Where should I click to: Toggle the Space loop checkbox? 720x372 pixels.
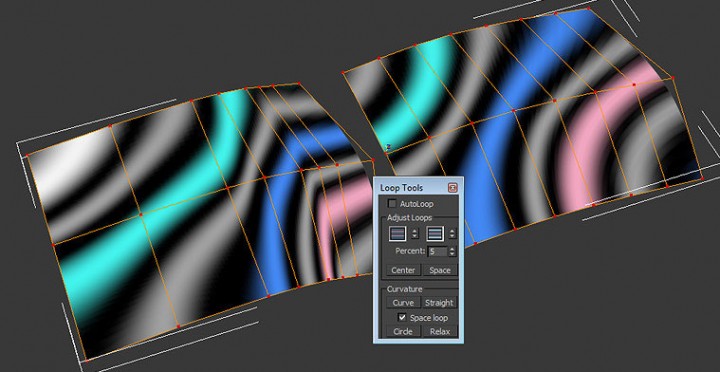tap(402, 317)
